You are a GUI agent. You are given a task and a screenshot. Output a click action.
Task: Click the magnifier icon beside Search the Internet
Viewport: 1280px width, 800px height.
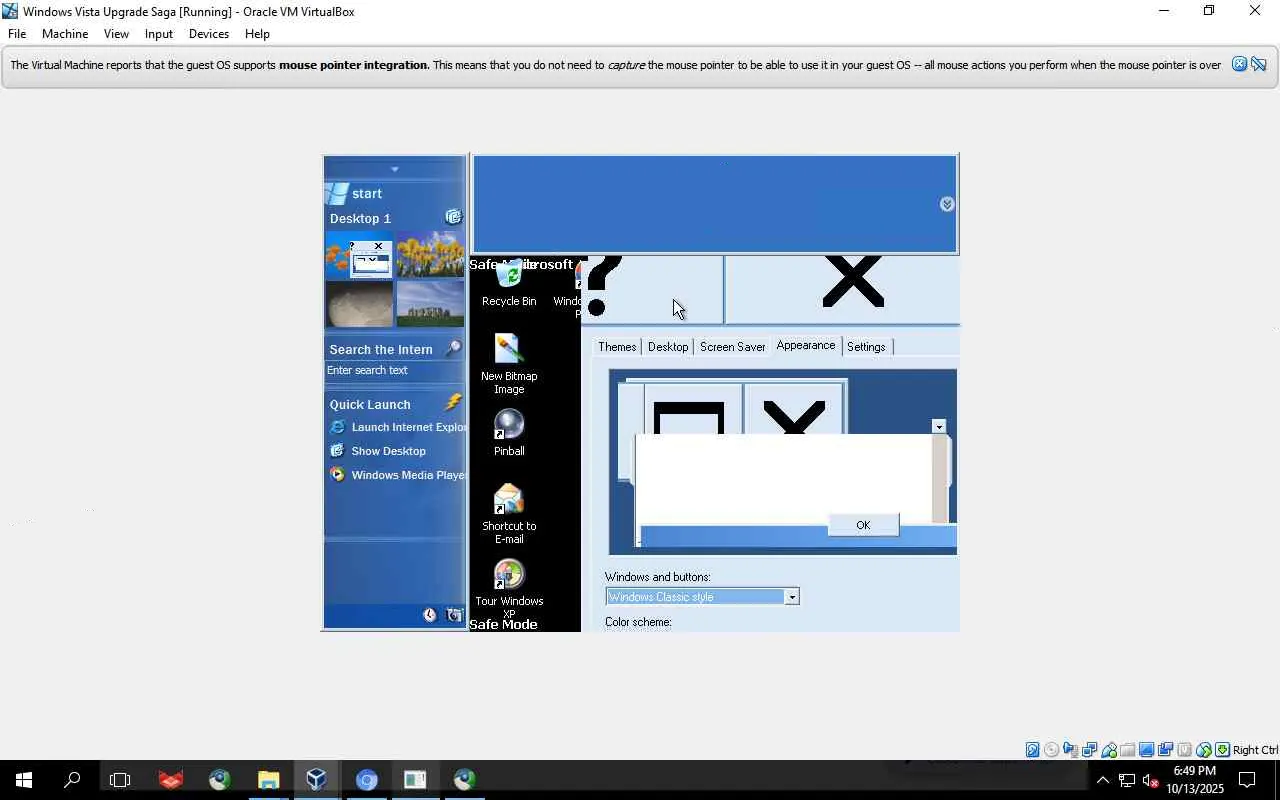453,348
